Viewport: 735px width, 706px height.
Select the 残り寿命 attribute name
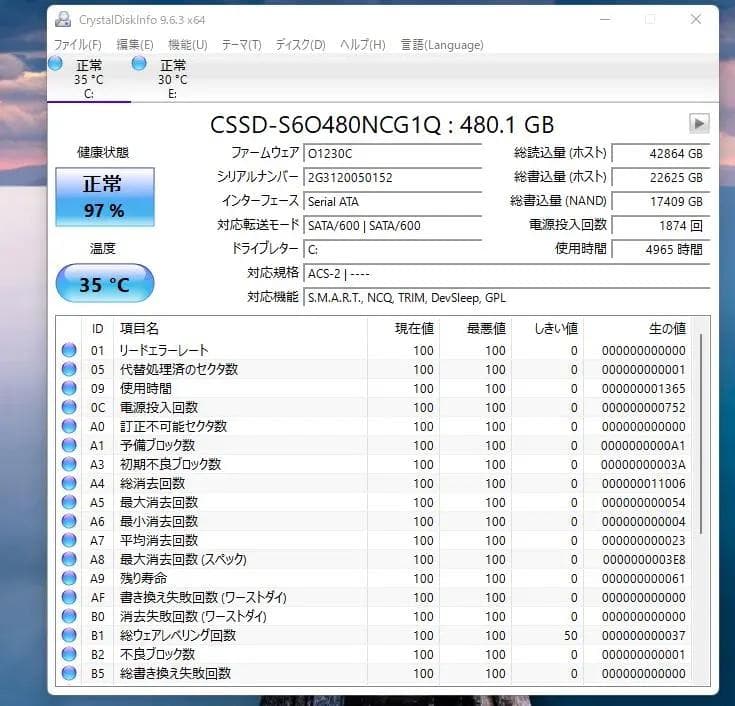coord(143,578)
